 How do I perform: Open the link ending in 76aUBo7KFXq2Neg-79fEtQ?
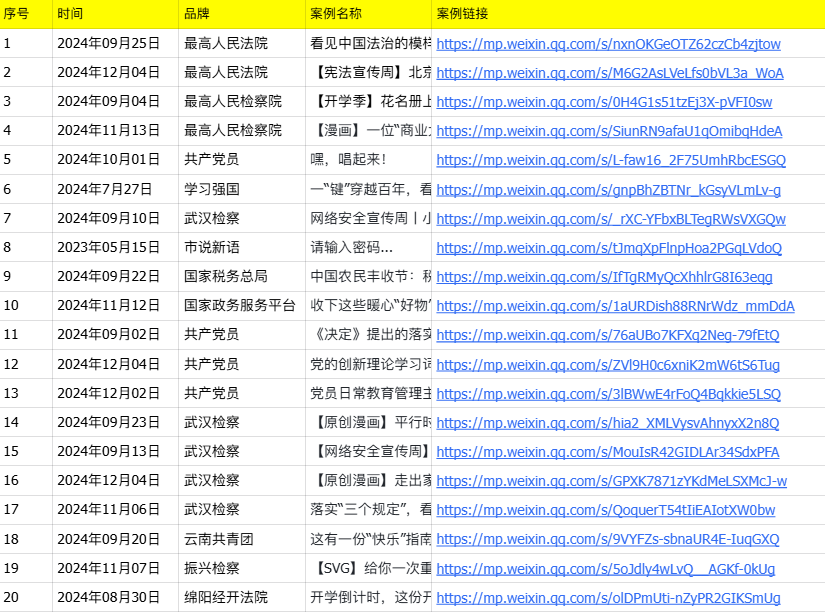pos(608,334)
